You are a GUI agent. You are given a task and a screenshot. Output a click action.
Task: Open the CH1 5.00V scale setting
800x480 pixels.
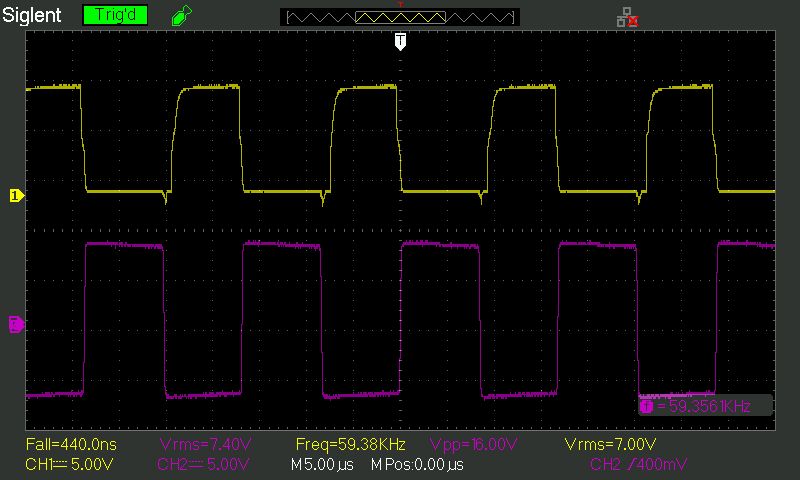[x=69, y=464]
